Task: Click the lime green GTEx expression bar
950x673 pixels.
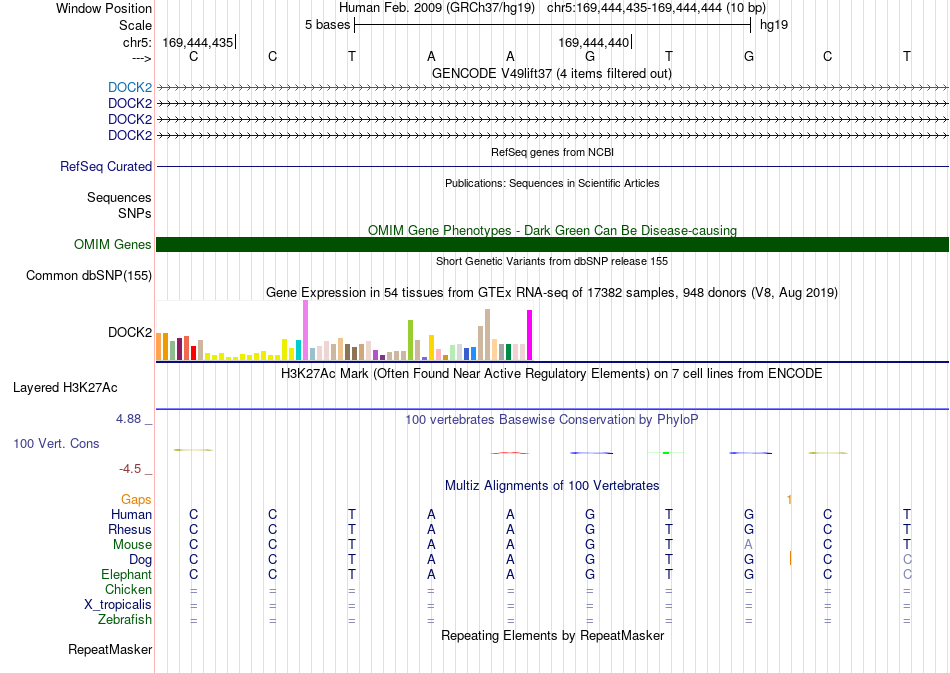Action: (410, 340)
